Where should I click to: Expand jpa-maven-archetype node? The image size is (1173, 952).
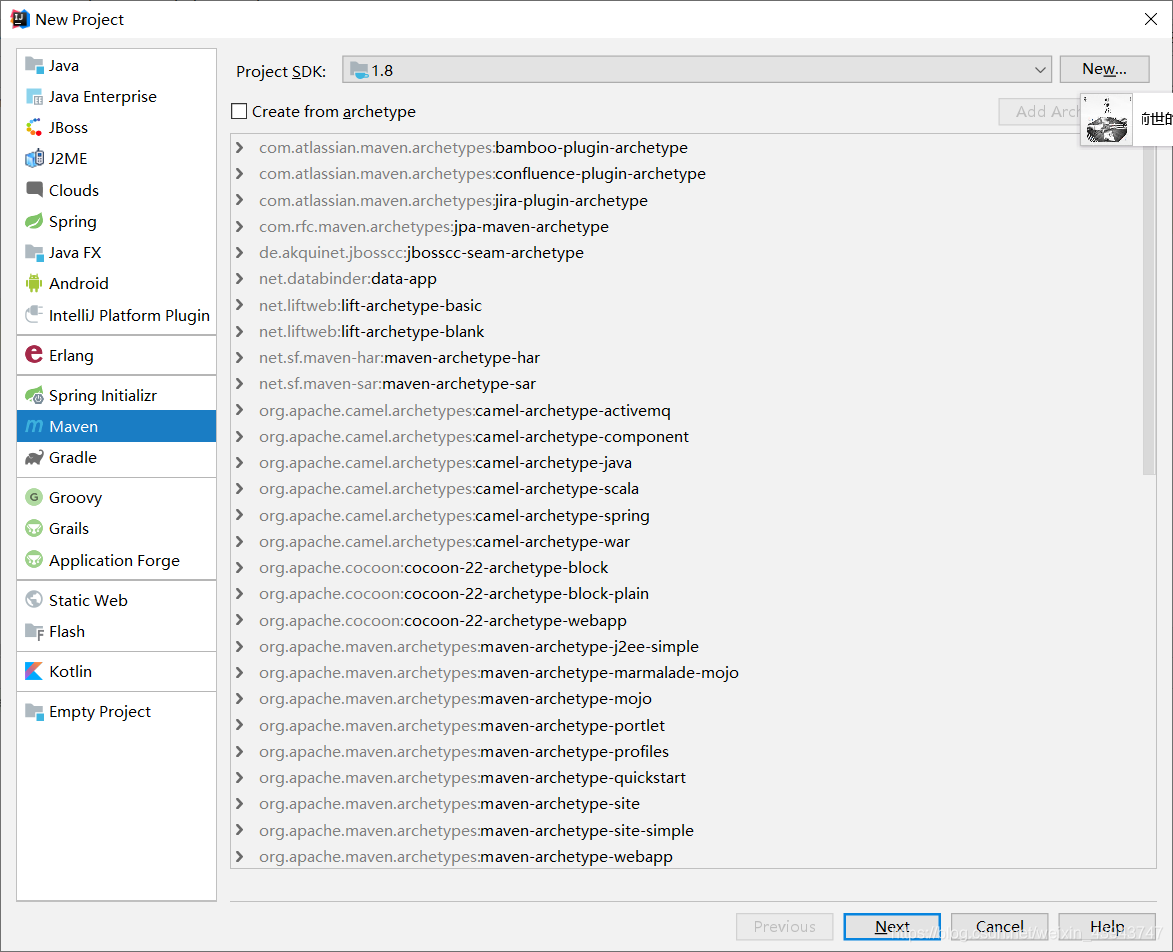(x=239, y=226)
